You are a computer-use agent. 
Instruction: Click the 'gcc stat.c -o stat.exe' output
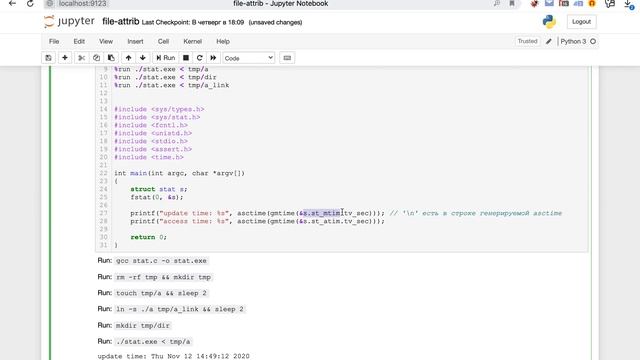coord(161,261)
